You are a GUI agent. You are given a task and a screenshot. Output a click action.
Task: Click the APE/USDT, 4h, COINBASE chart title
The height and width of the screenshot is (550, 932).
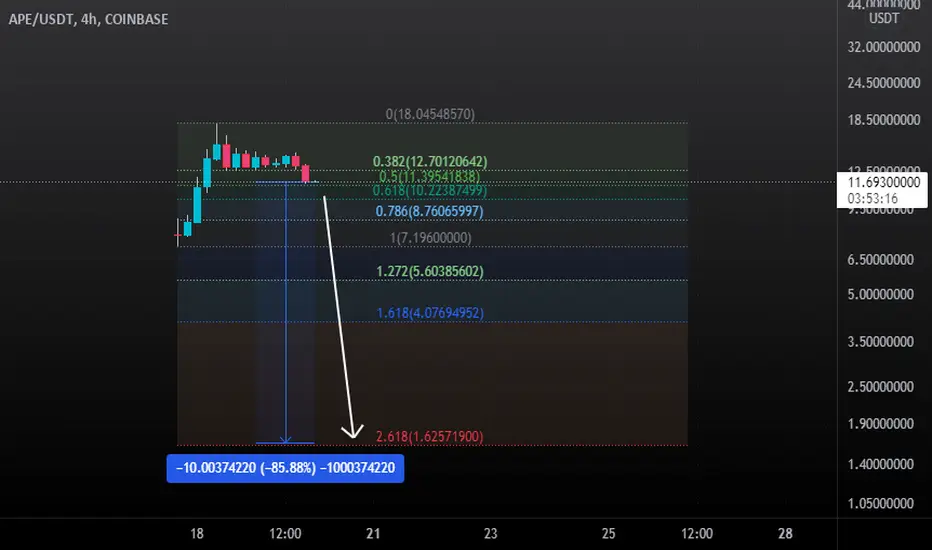point(89,19)
